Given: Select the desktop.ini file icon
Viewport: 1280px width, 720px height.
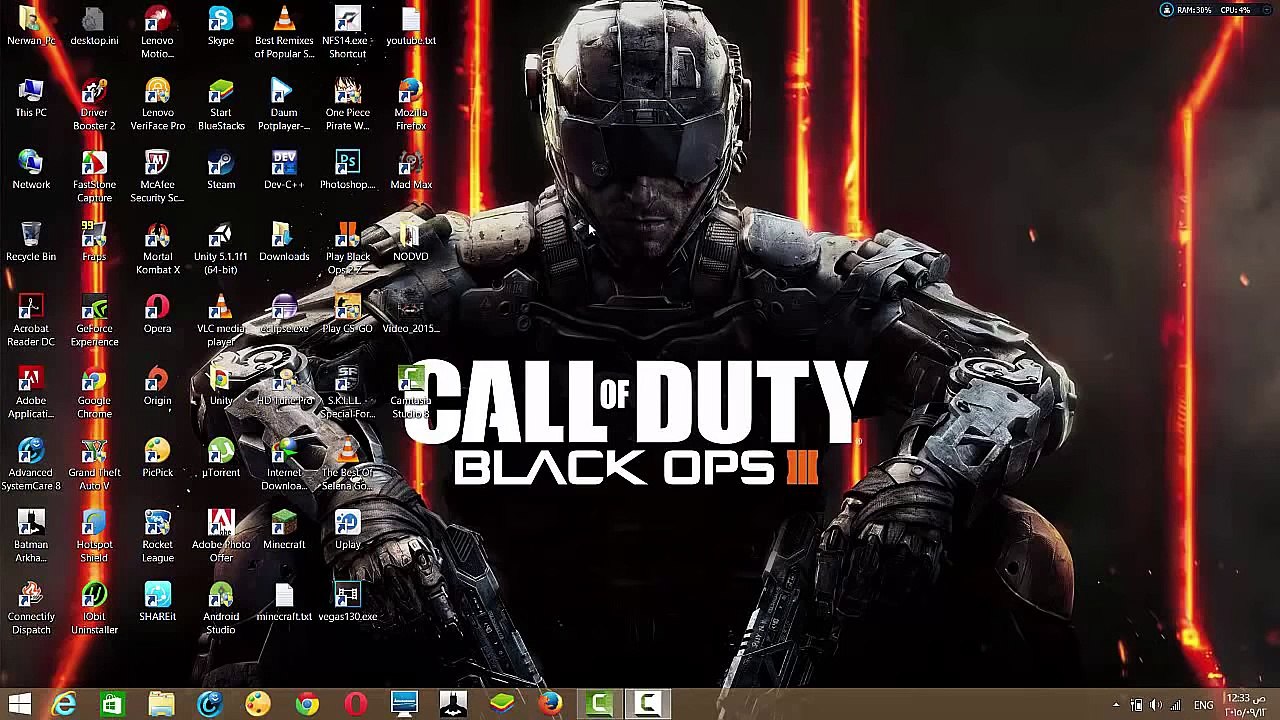Looking at the screenshot, I should click(94, 27).
